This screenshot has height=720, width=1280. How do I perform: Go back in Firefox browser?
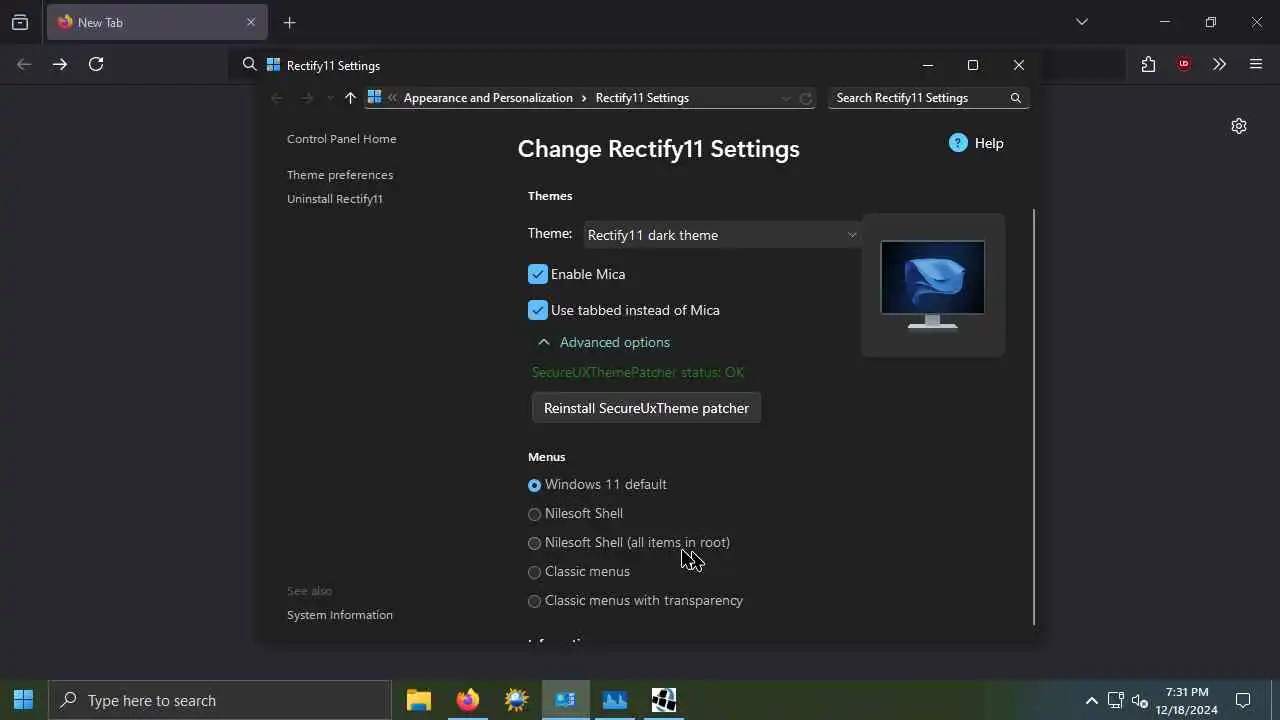24,64
